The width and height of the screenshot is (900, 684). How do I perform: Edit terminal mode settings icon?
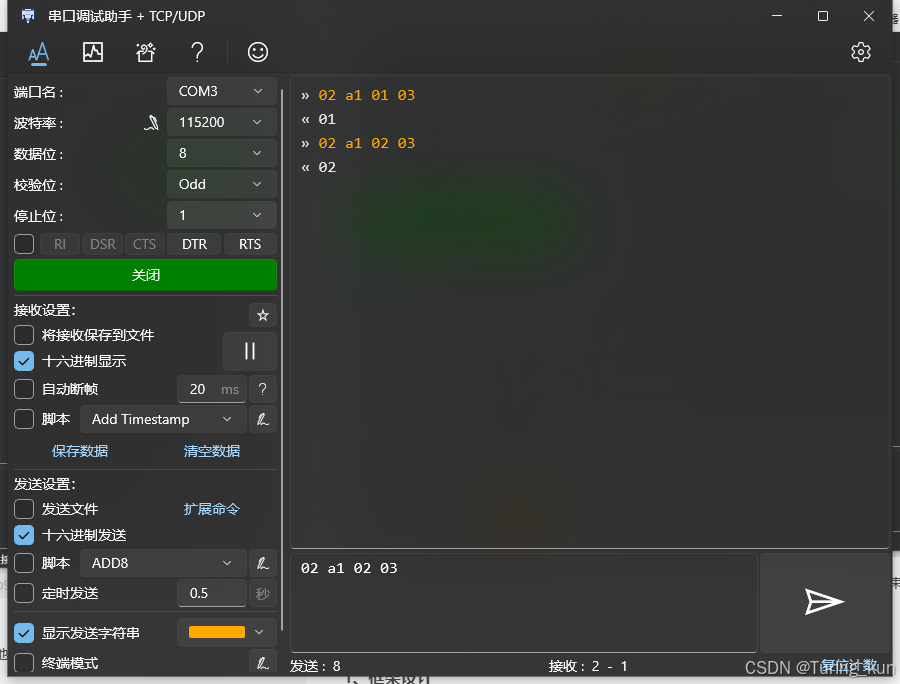262,663
